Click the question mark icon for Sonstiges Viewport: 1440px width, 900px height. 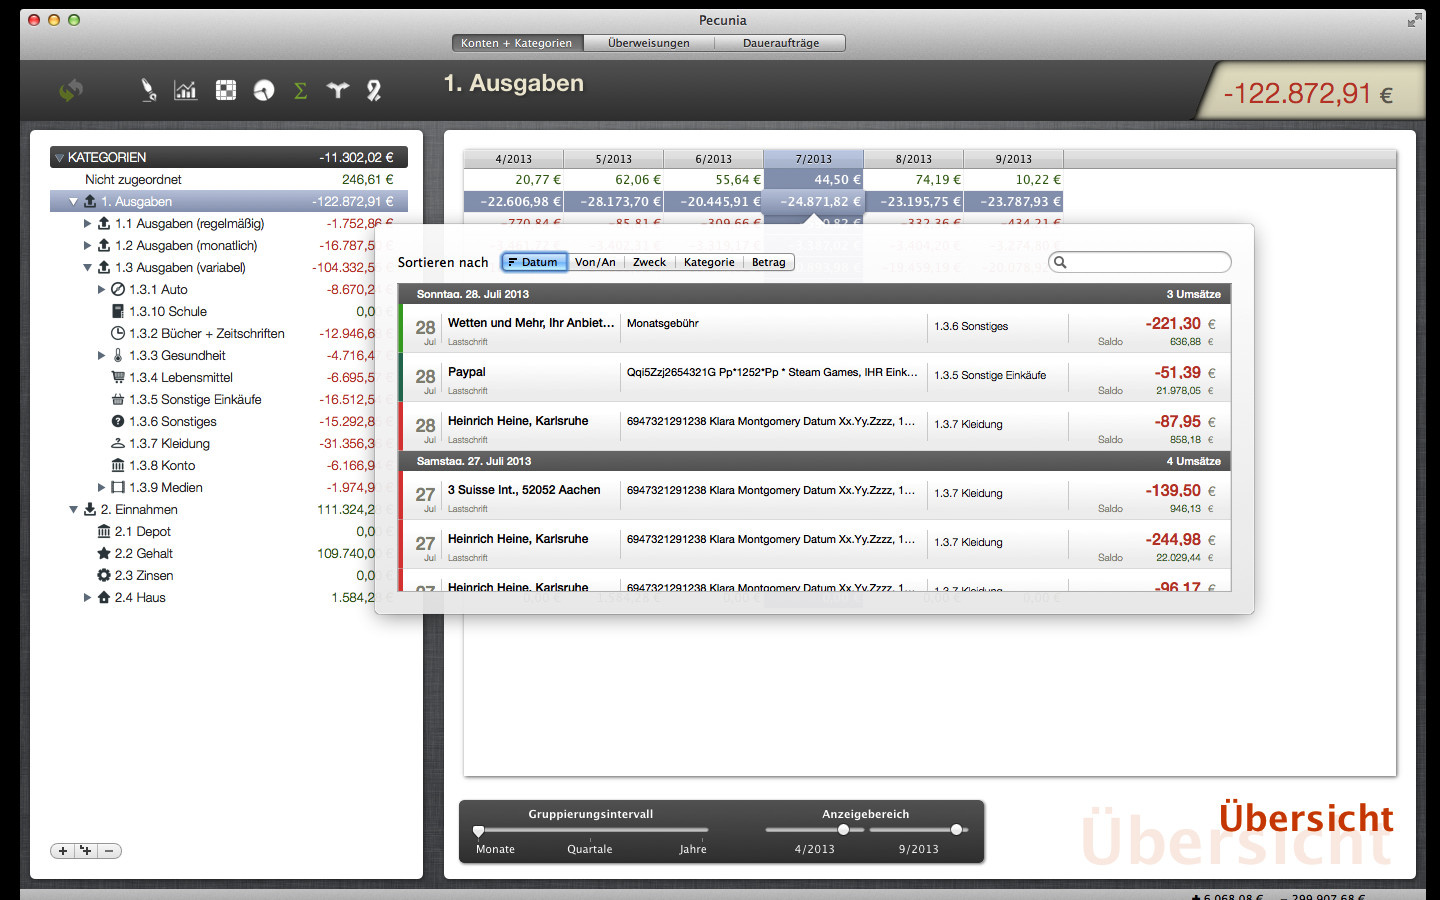pyautogui.click(x=118, y=421)
